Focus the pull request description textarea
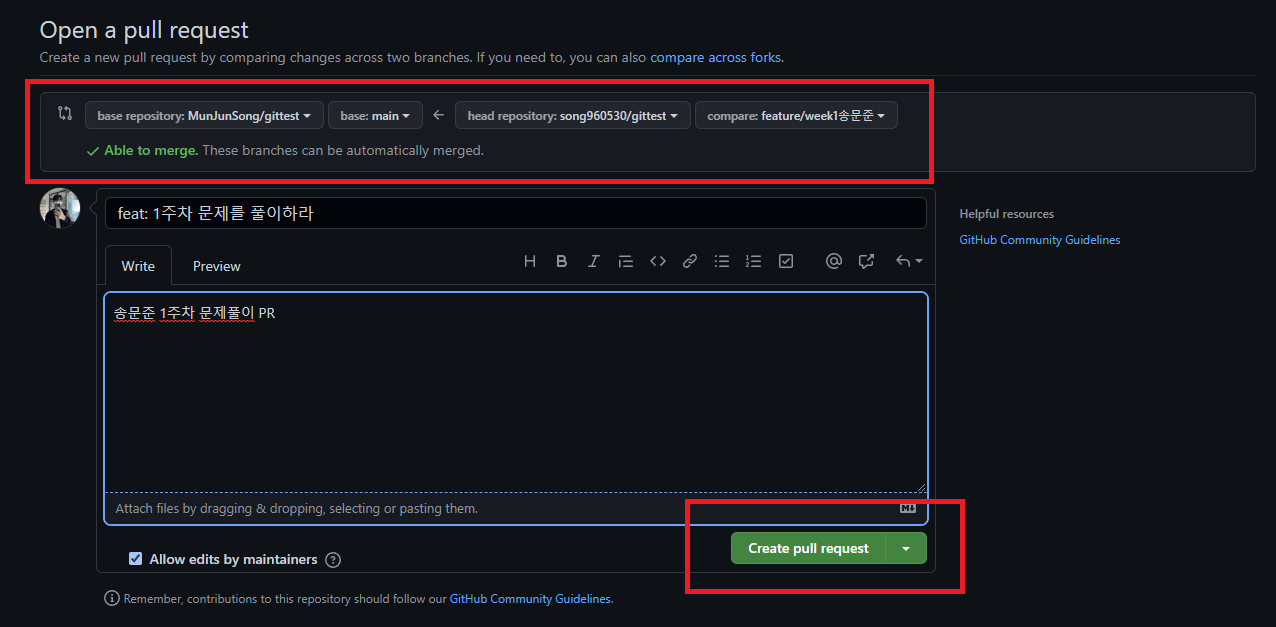The image size is (1276, 627). point(516,392)
